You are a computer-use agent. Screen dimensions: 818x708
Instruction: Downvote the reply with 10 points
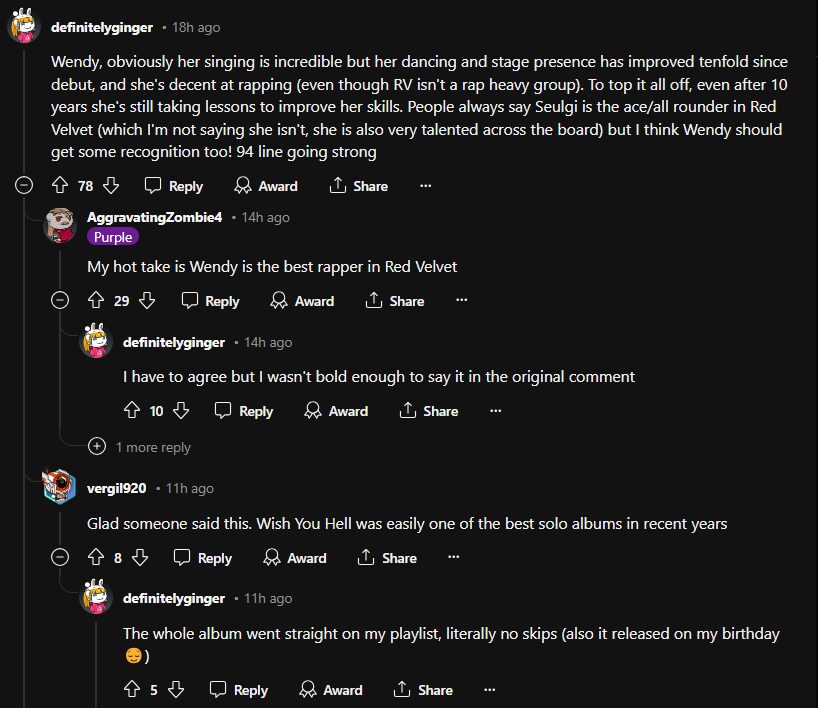pos(181,411)
